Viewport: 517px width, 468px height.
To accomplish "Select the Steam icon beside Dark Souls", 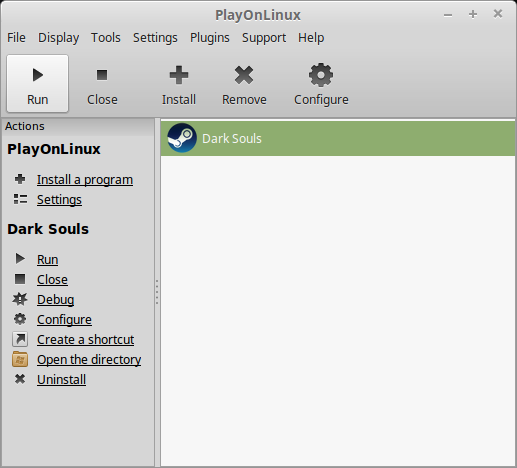I will 182,138.
